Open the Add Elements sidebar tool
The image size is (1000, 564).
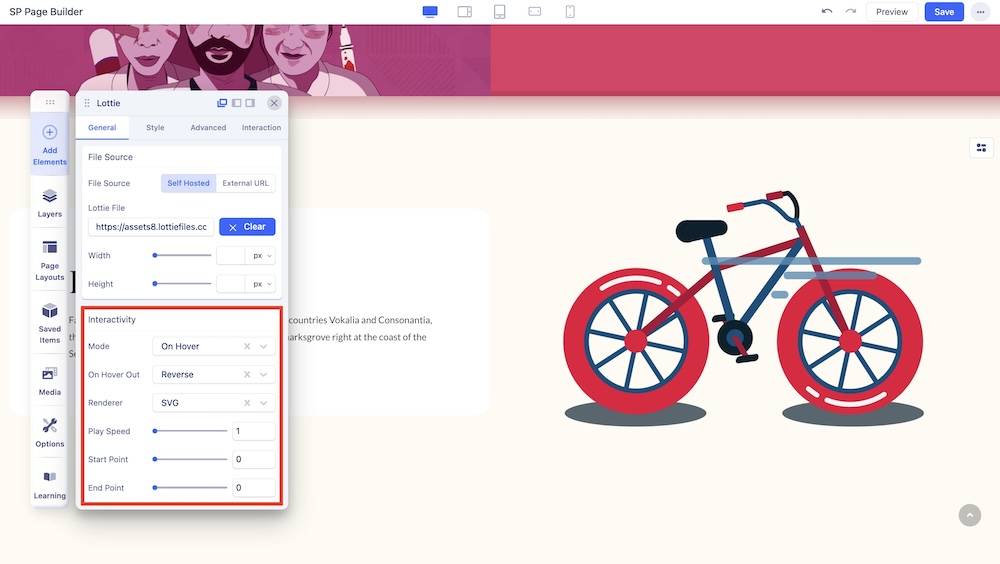coord(50,145)
